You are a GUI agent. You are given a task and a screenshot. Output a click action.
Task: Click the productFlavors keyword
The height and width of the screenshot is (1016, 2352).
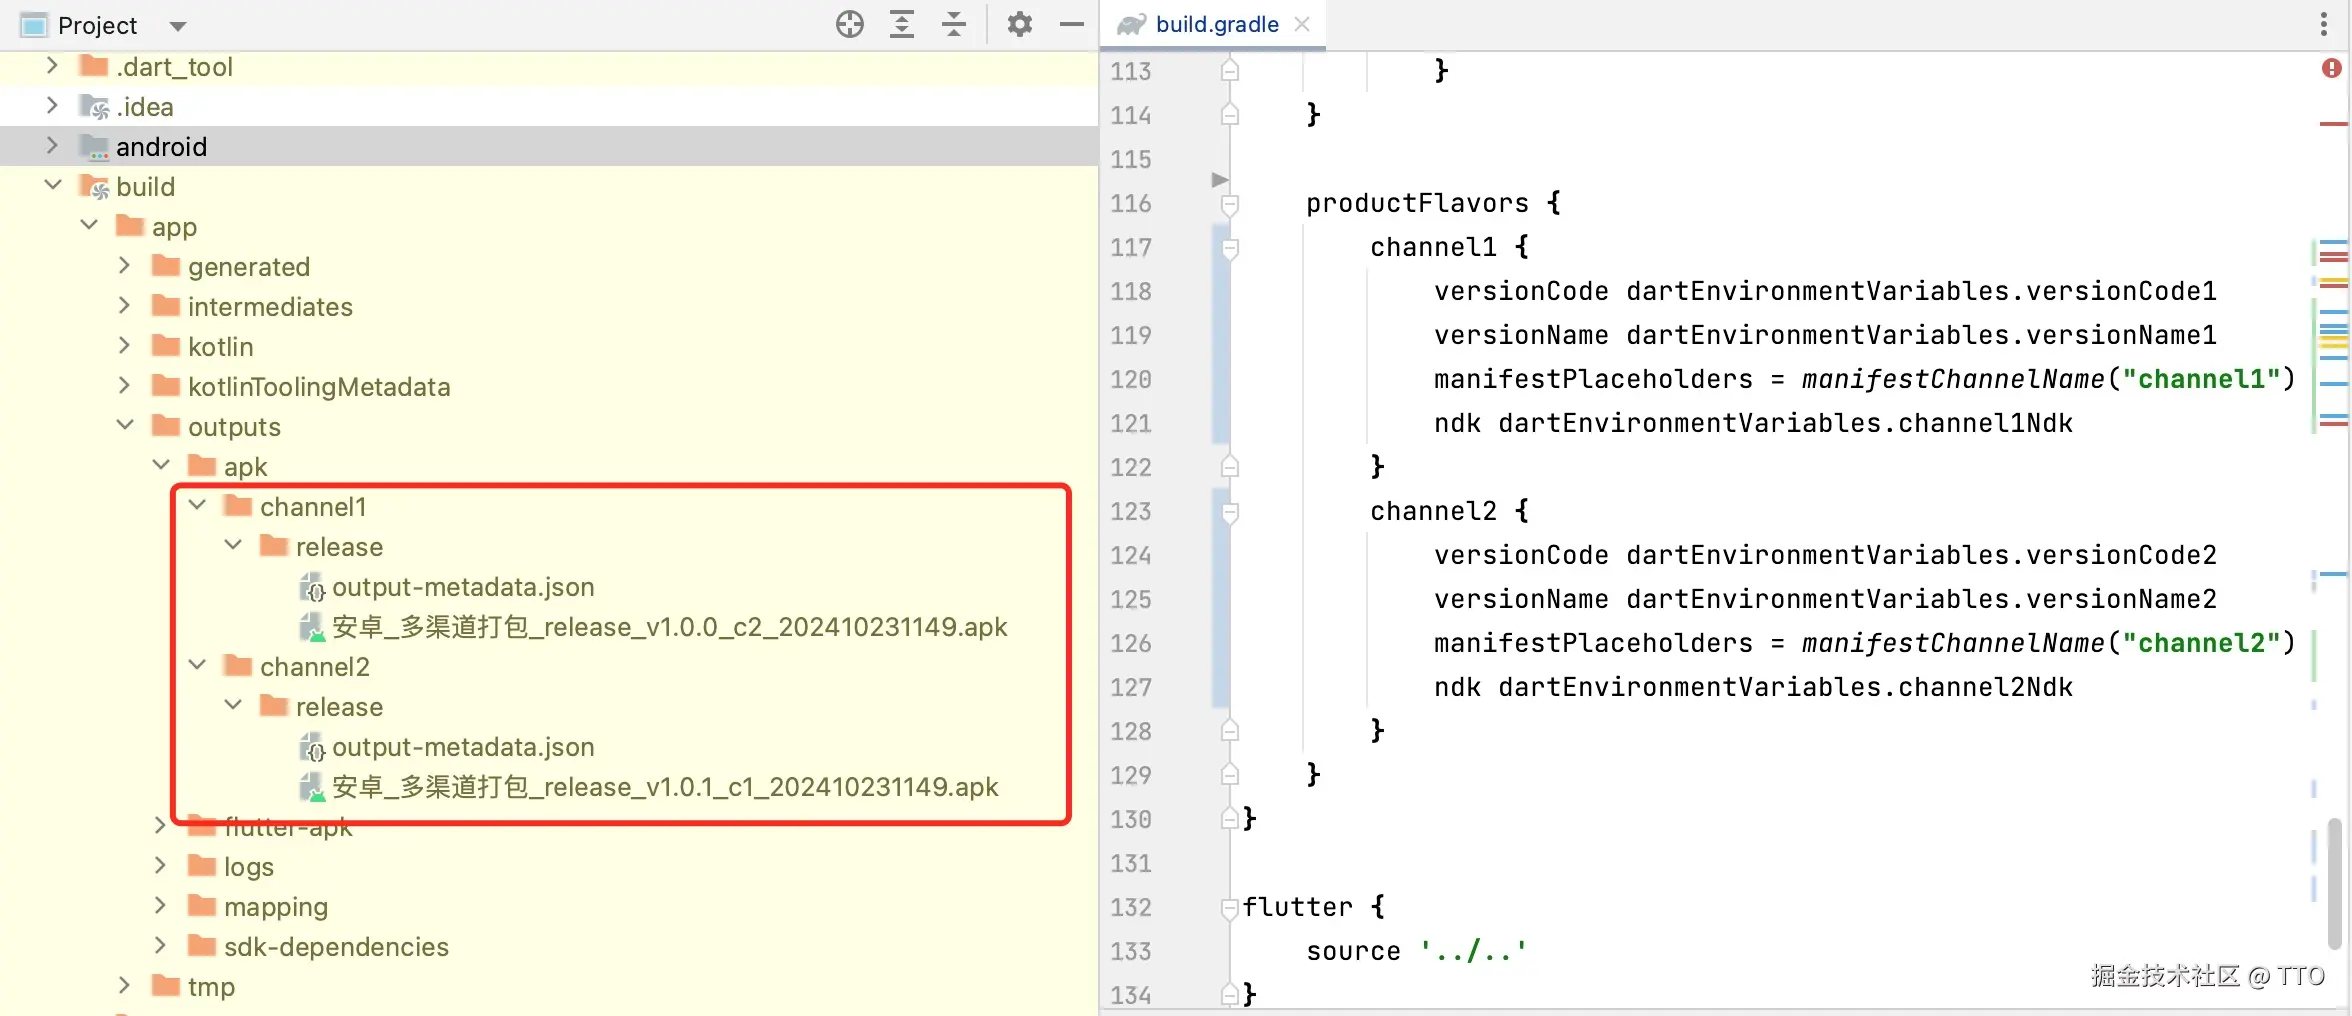[x=1417, y=204]
